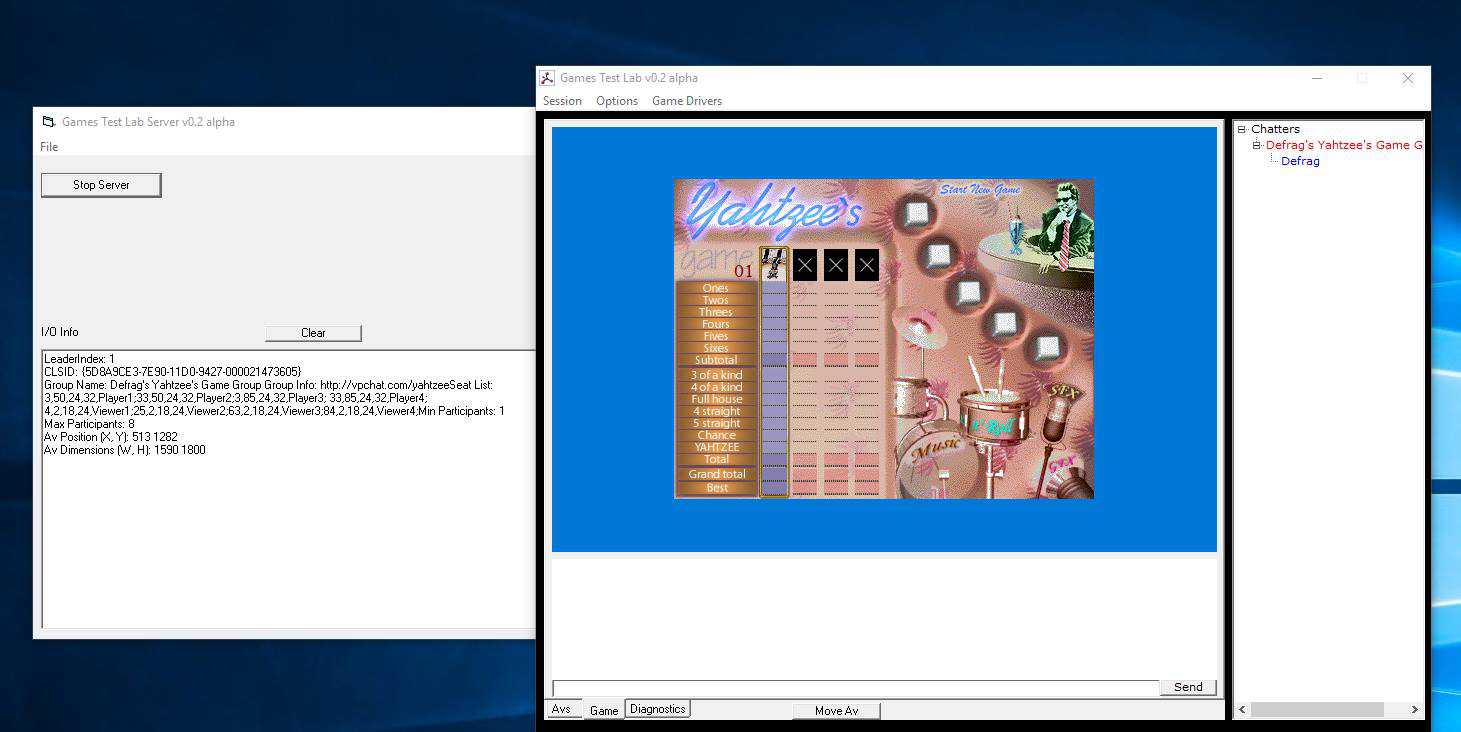Click the 5 straight row label
This screenshot has height=732, width=1461.
(x=716, y=423)
